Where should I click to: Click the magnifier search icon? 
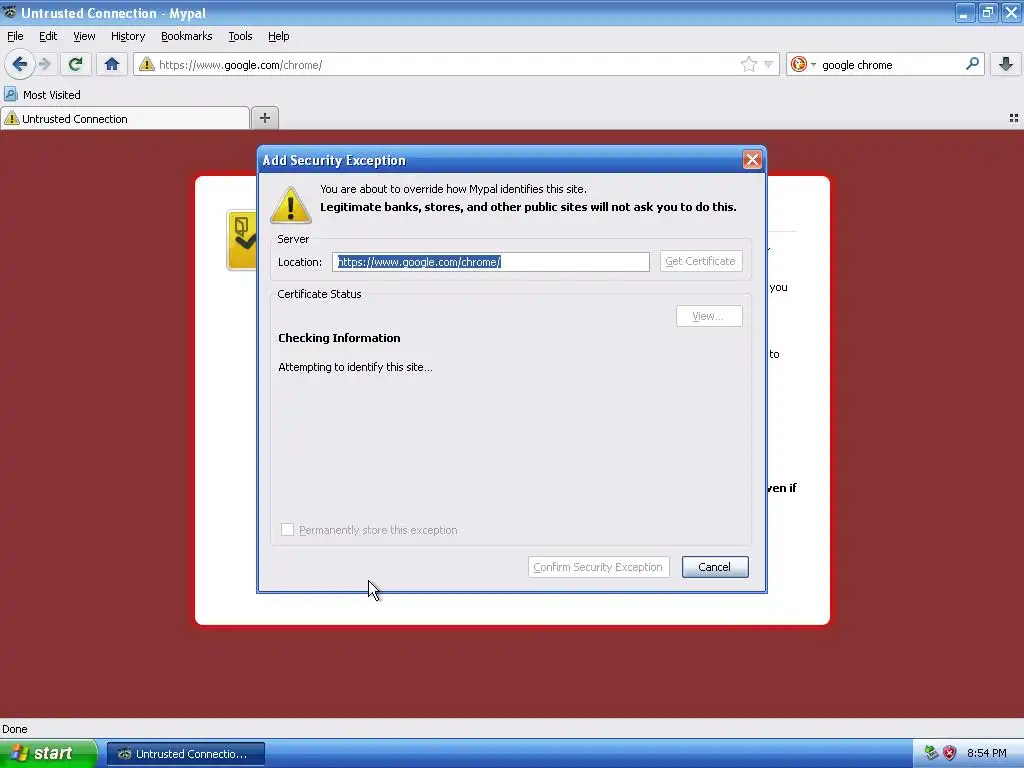point(972,64)
